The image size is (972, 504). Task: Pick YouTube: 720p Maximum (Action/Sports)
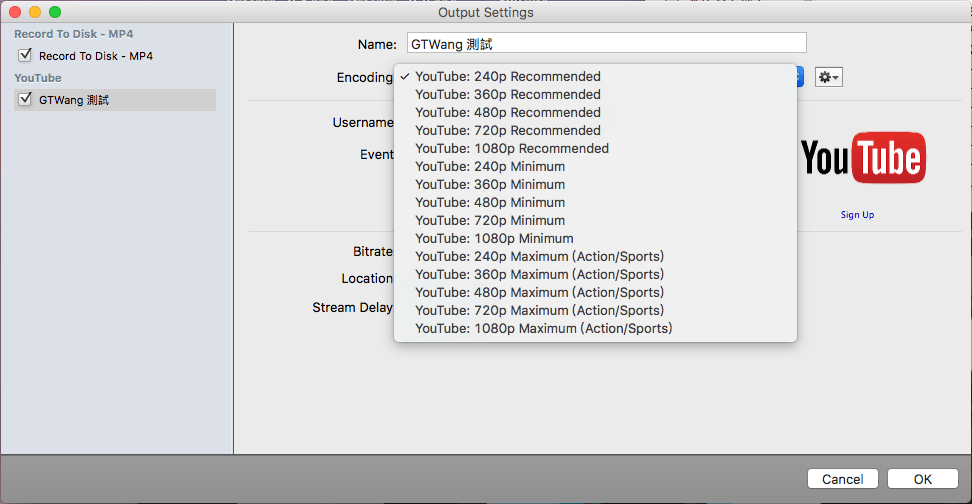pos(539,311)
